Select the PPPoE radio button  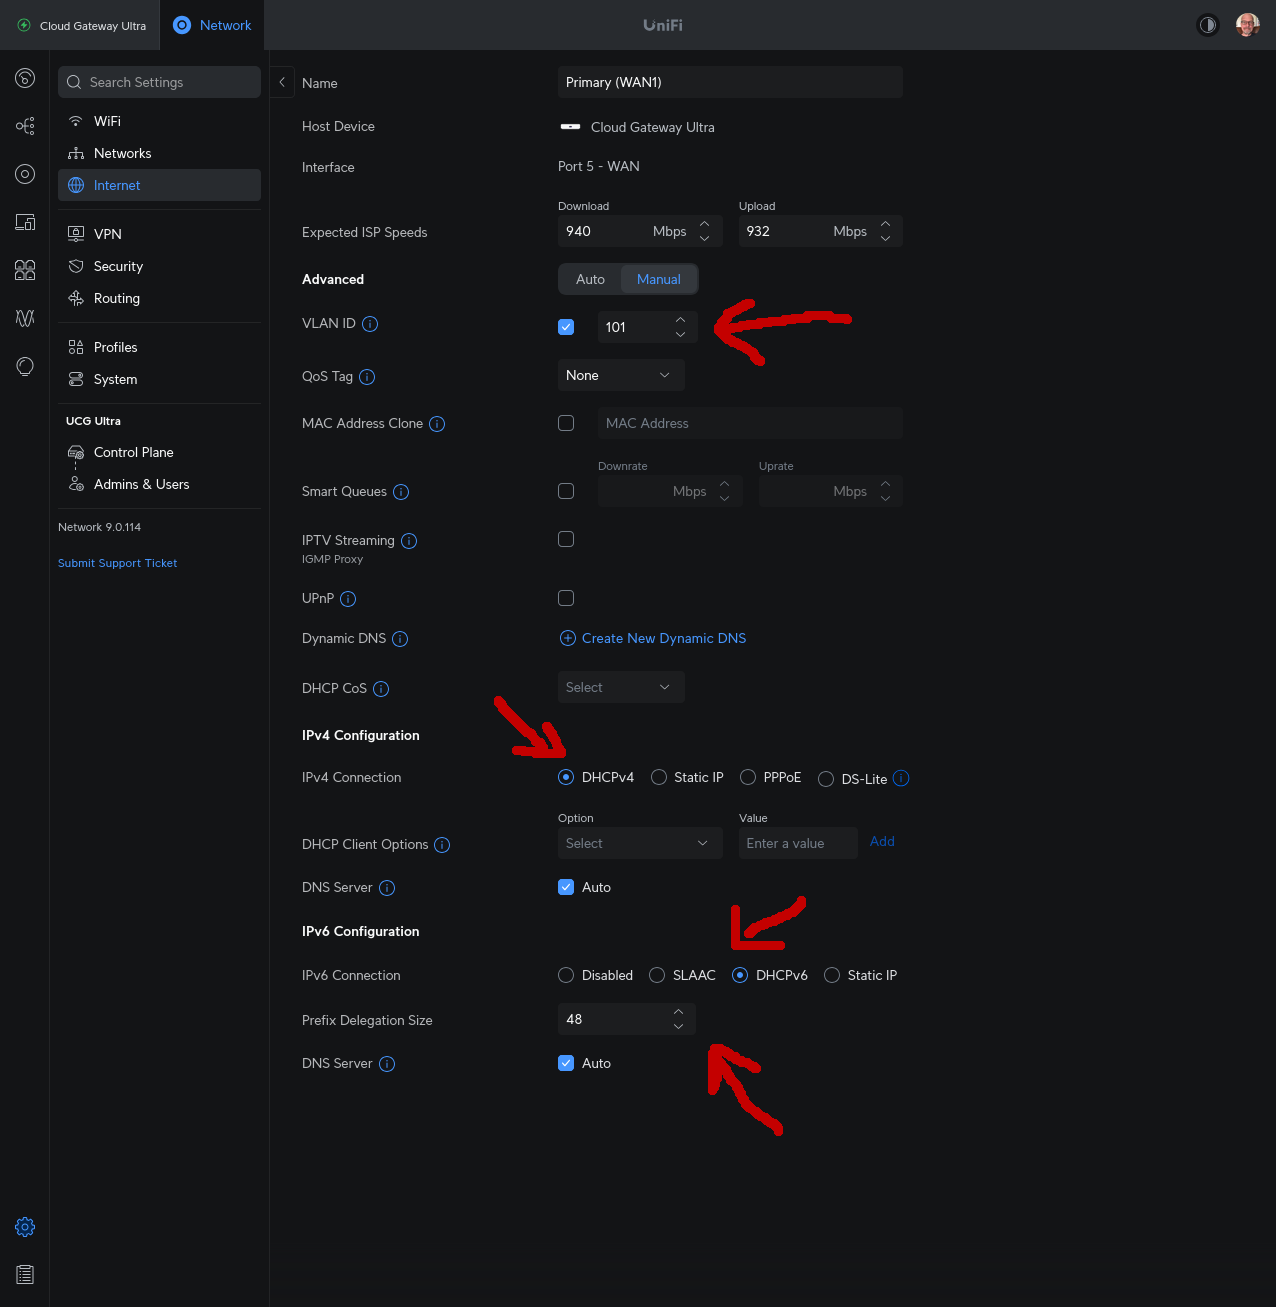(x=748, y=777)
